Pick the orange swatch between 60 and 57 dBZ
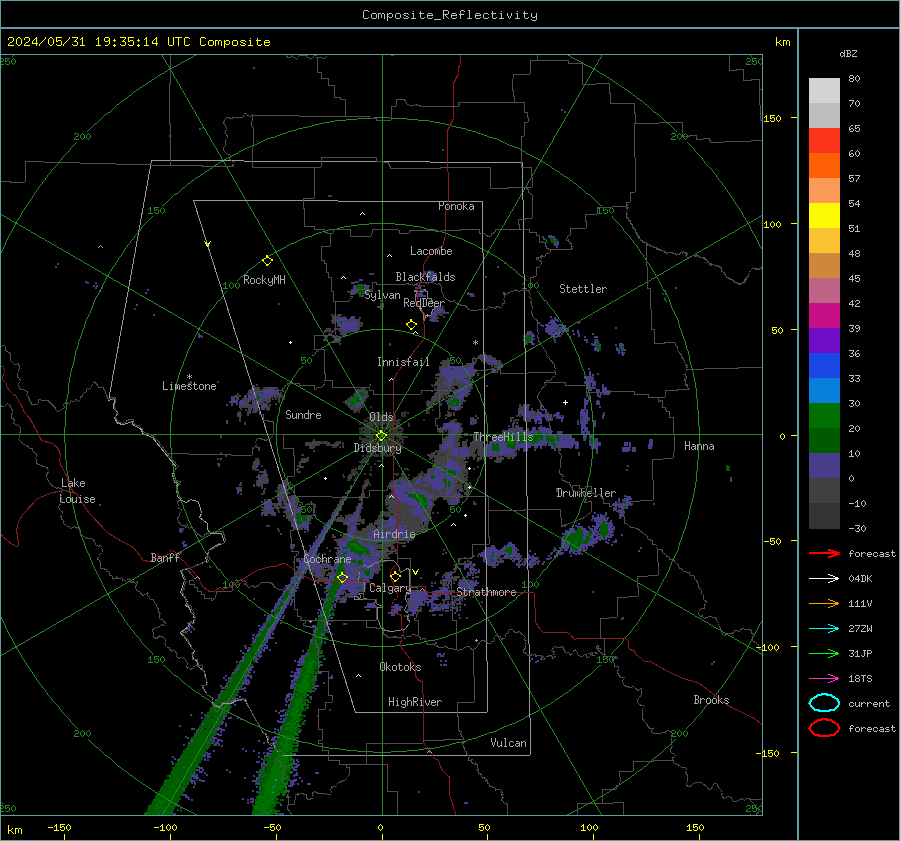900x841 pixels. point(824,165)
